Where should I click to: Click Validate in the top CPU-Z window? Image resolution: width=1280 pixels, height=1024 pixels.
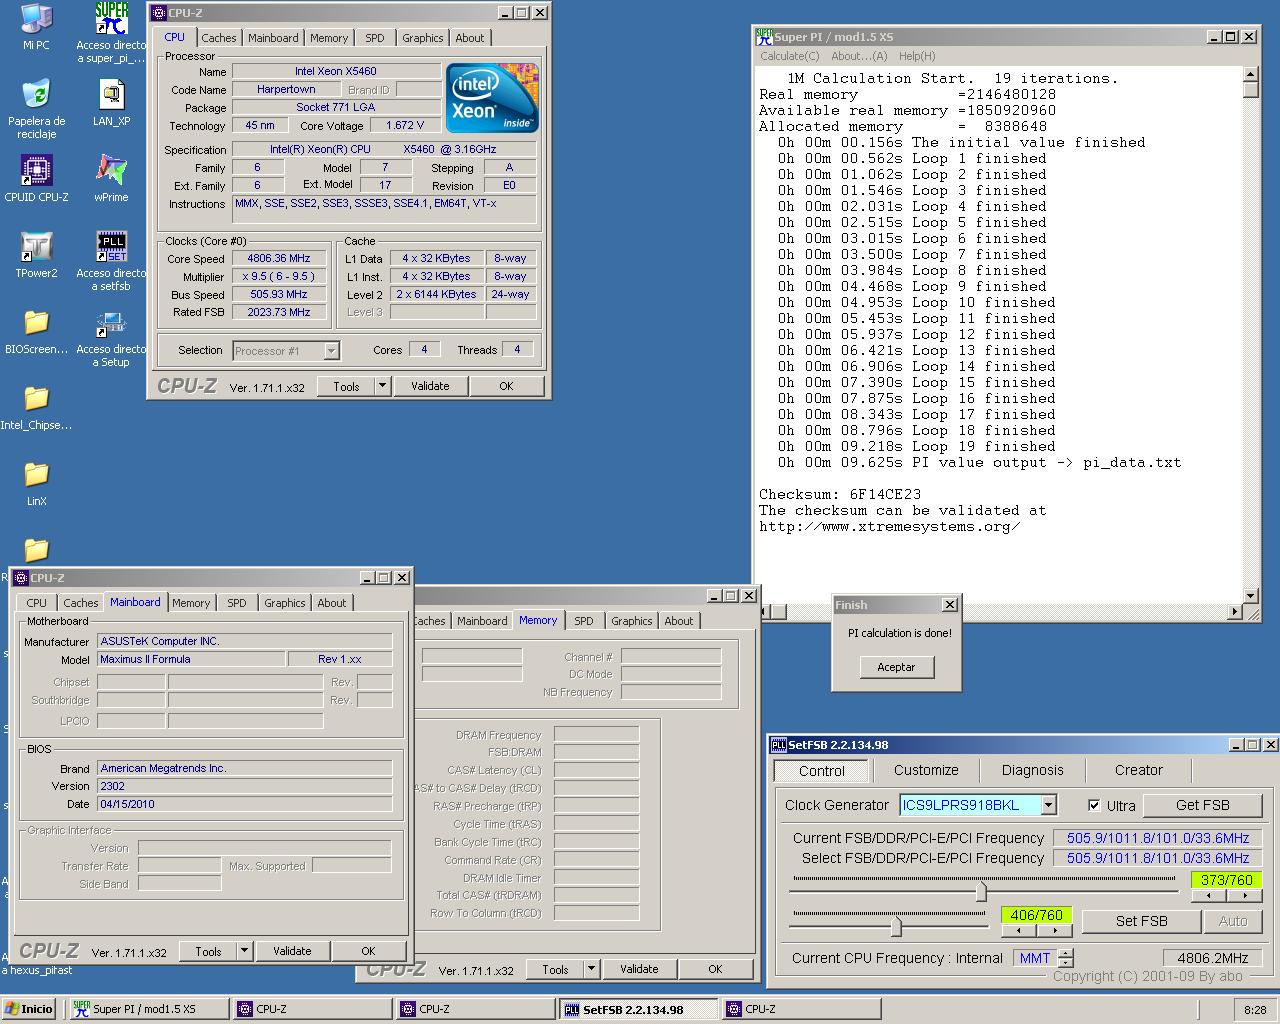click(x=430, y=386)
